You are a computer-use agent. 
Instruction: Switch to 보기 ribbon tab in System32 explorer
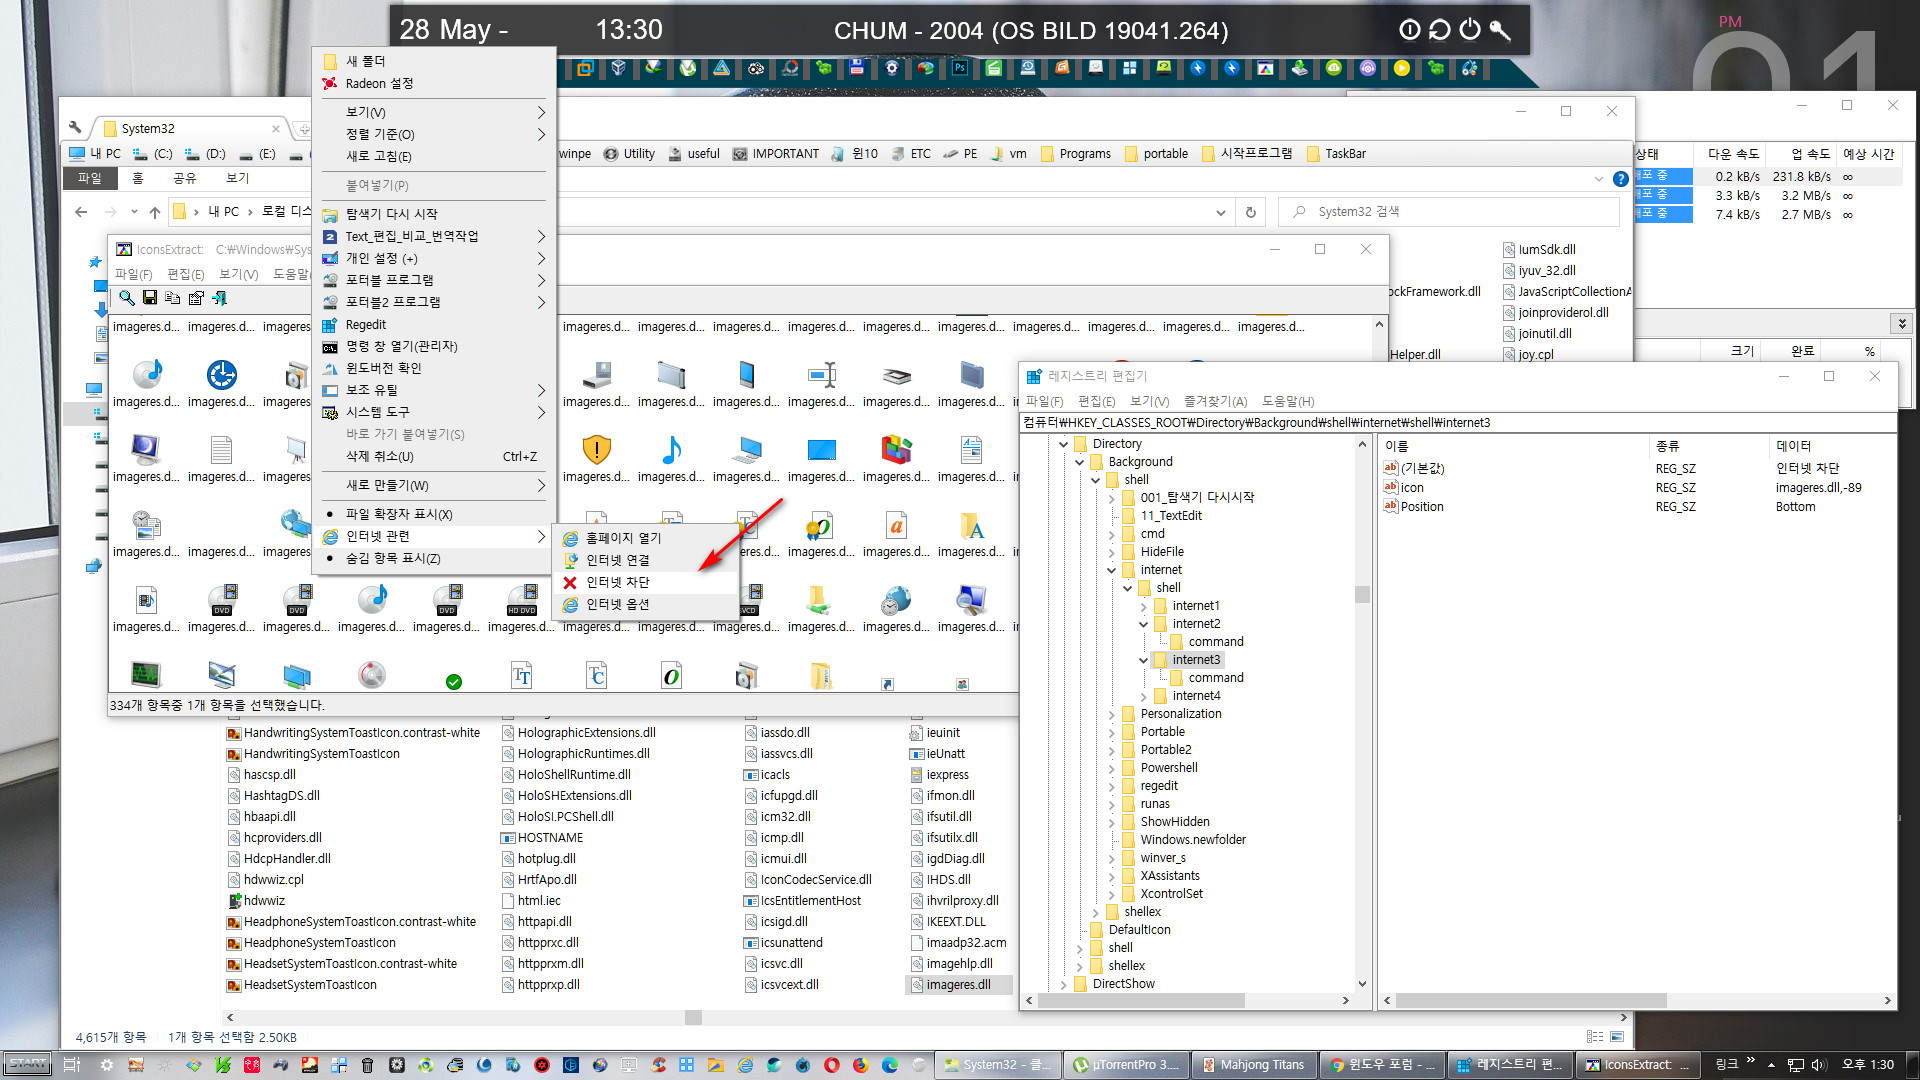point(237,178)
